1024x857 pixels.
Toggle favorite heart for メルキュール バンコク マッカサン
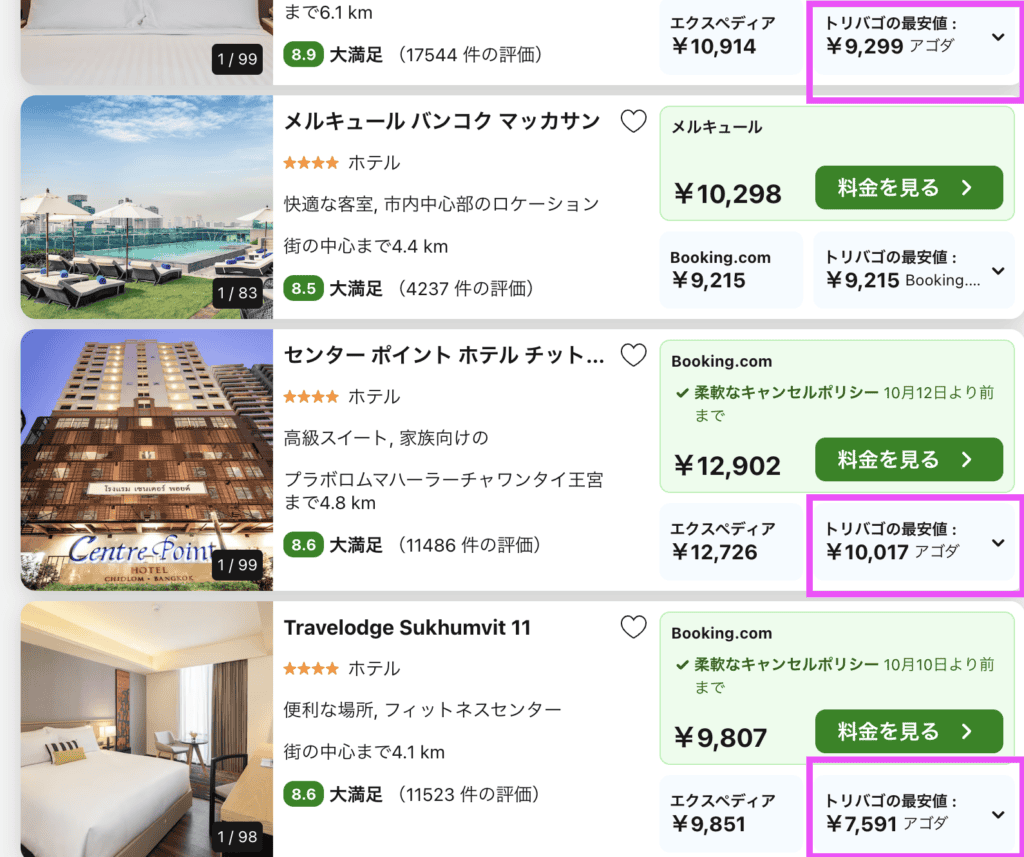click(x=633, y=121)
